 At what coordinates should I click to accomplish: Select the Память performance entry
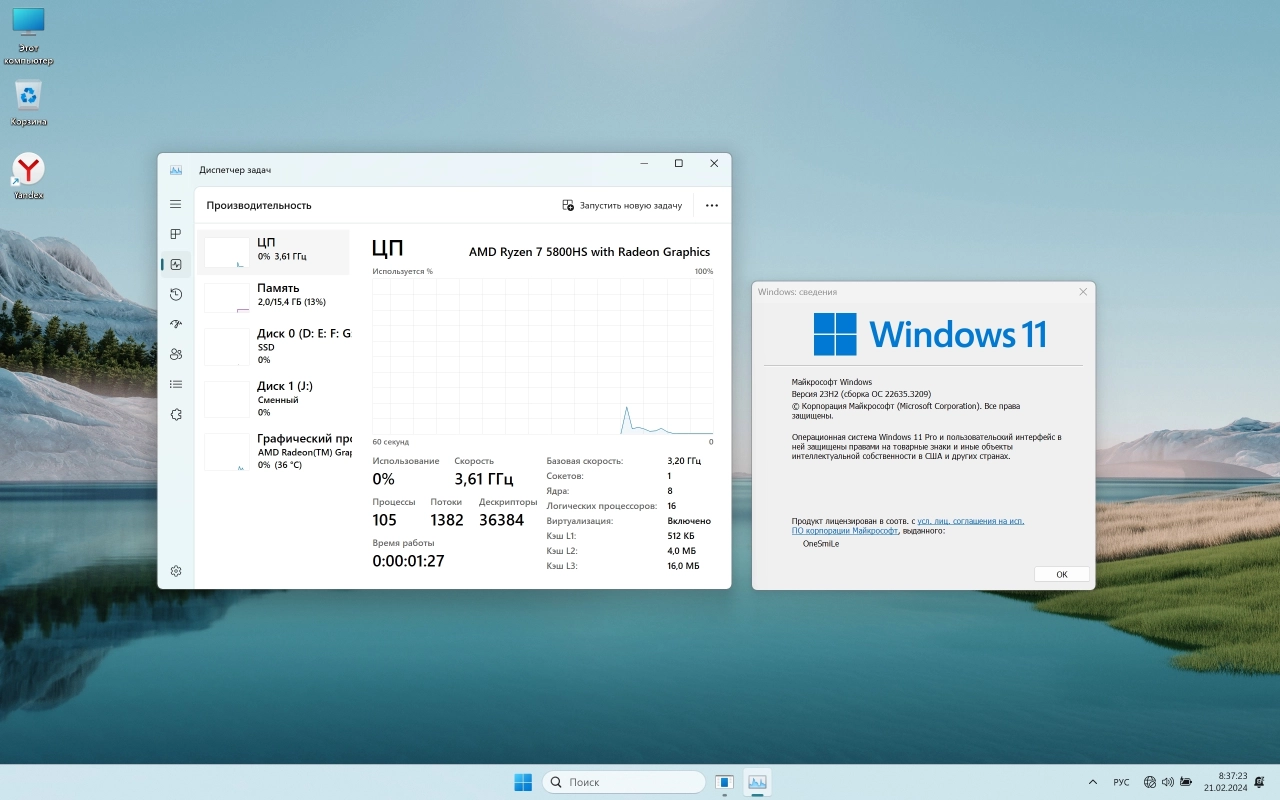click(x=273, y=297)
